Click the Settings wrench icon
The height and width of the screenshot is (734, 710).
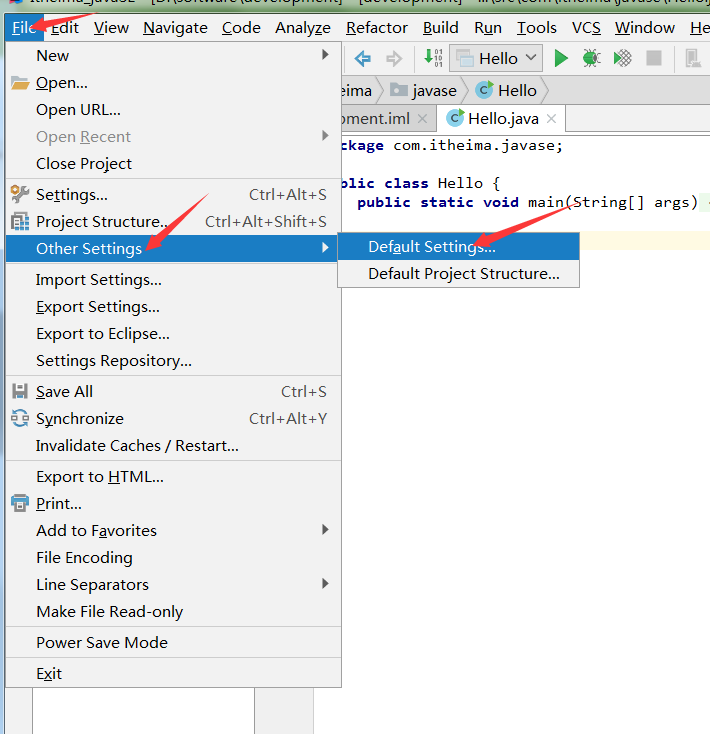[20, 194]
